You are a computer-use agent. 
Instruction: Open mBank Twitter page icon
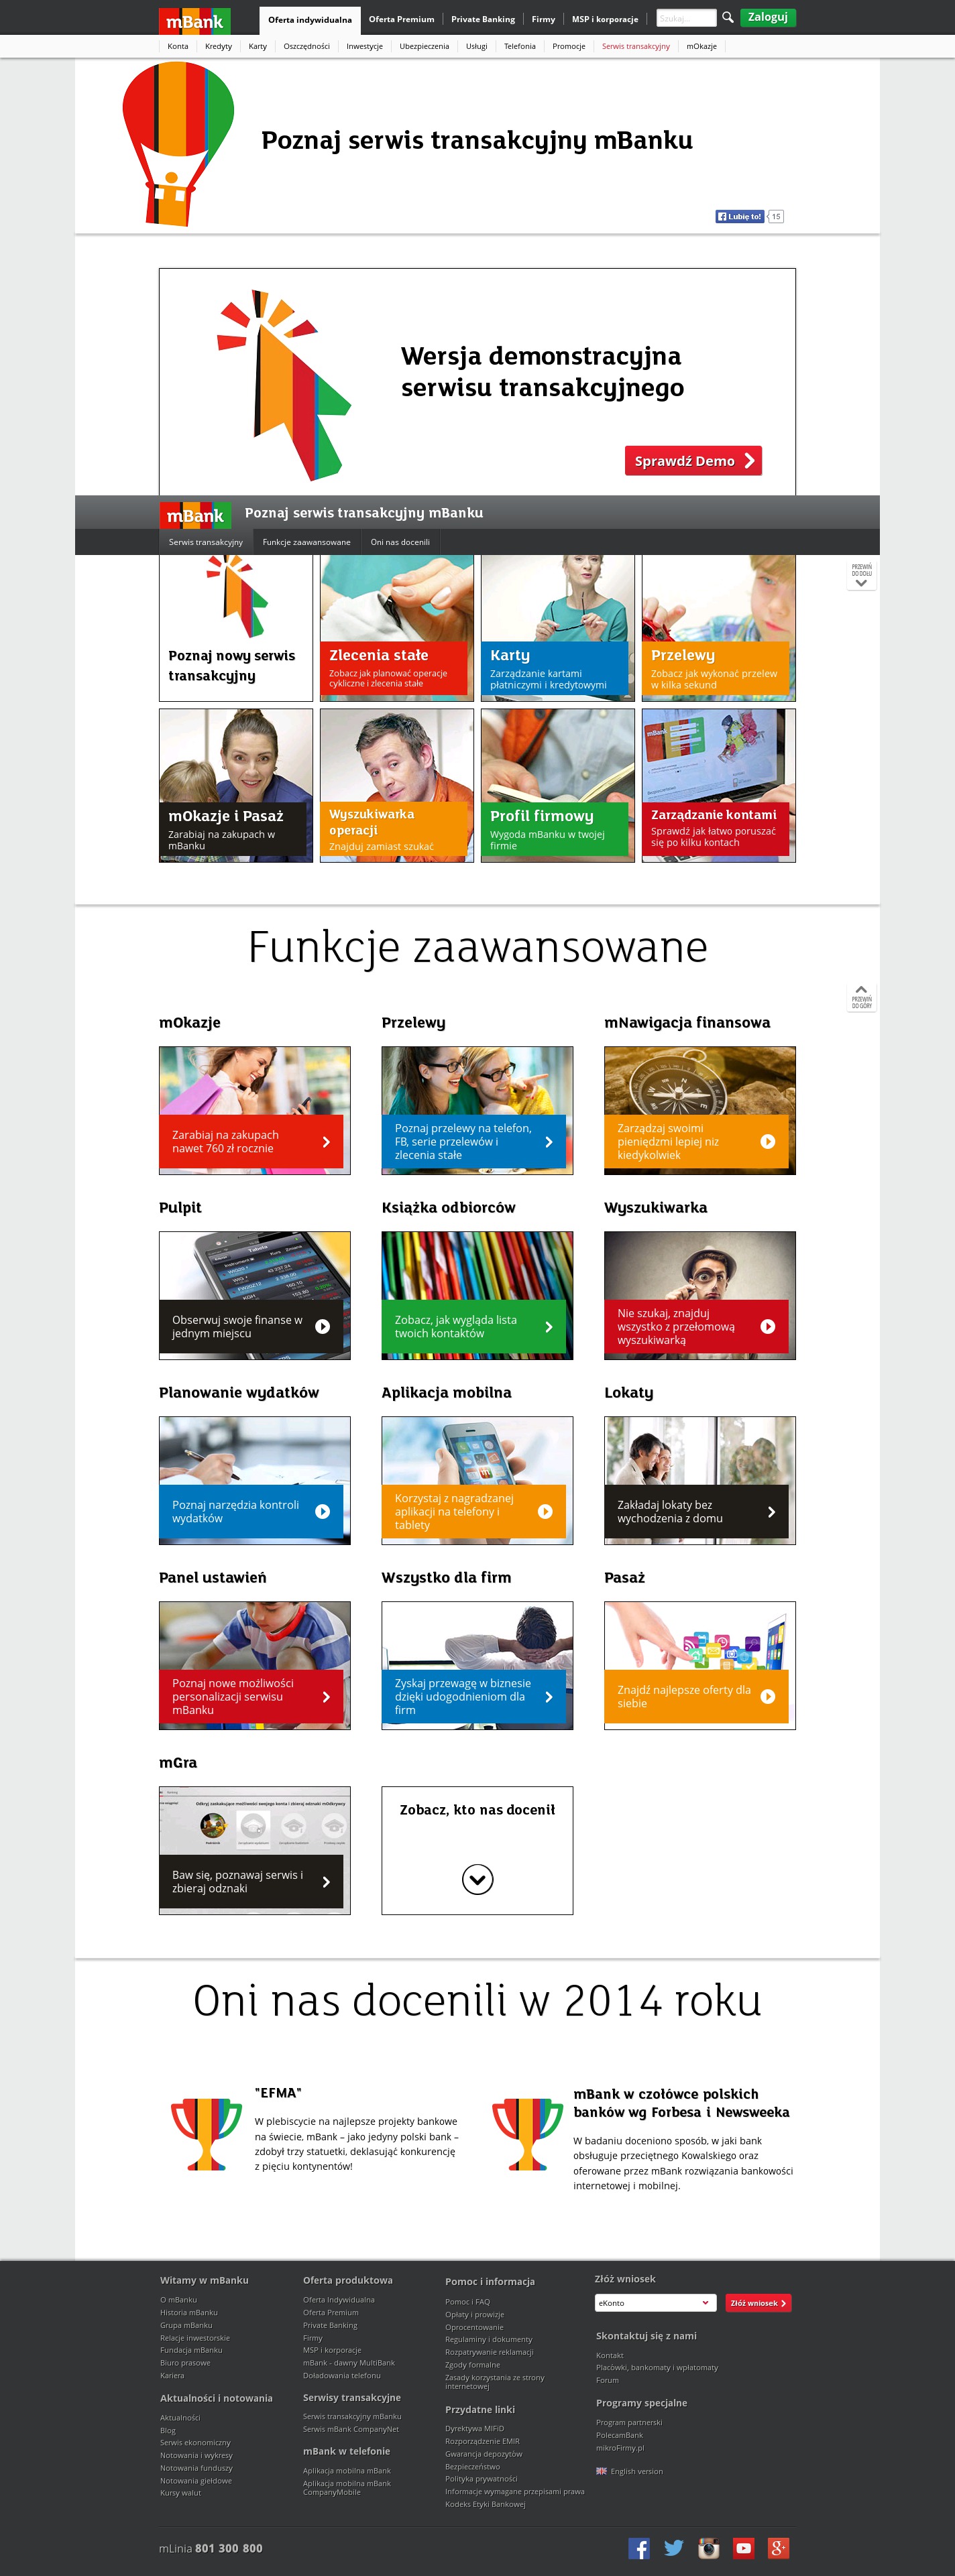(674, 2548)
